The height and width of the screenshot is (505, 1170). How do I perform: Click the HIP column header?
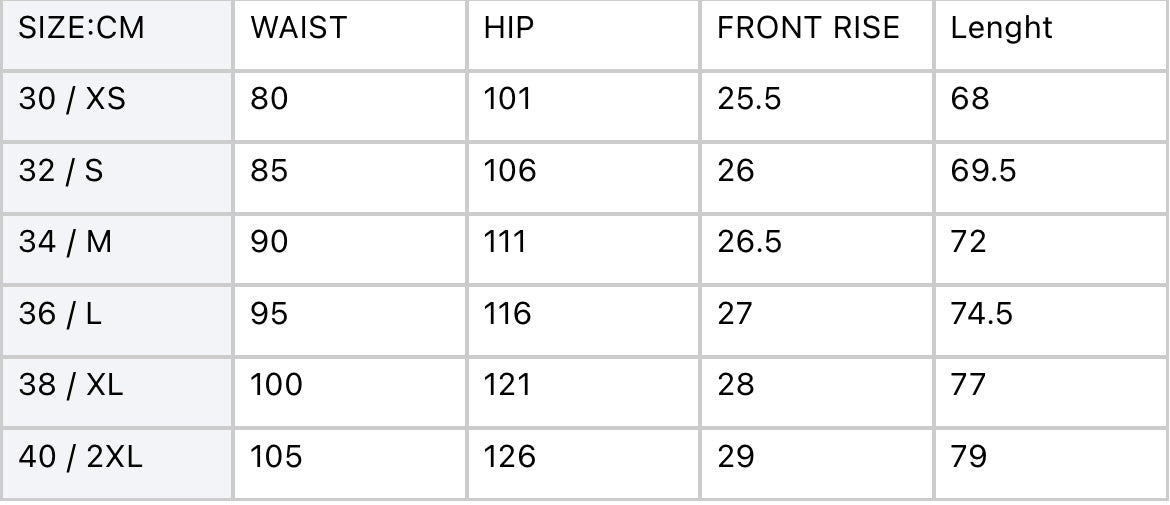point(509,28)
